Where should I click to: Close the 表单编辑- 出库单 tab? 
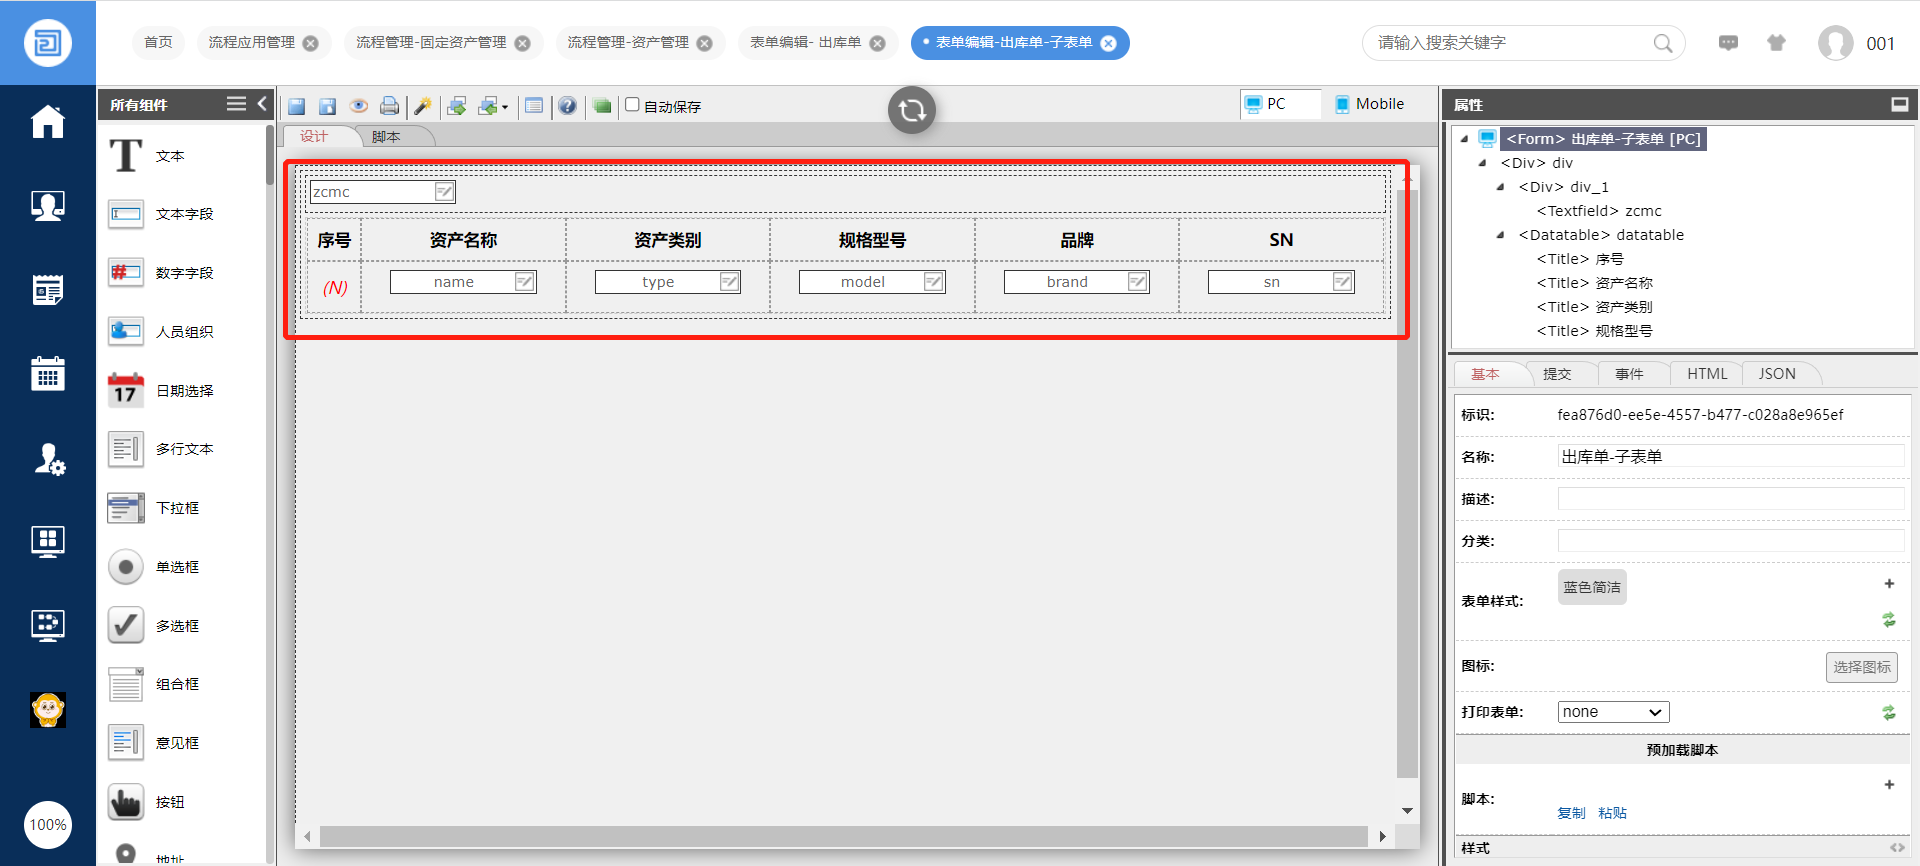coord(877,43)
